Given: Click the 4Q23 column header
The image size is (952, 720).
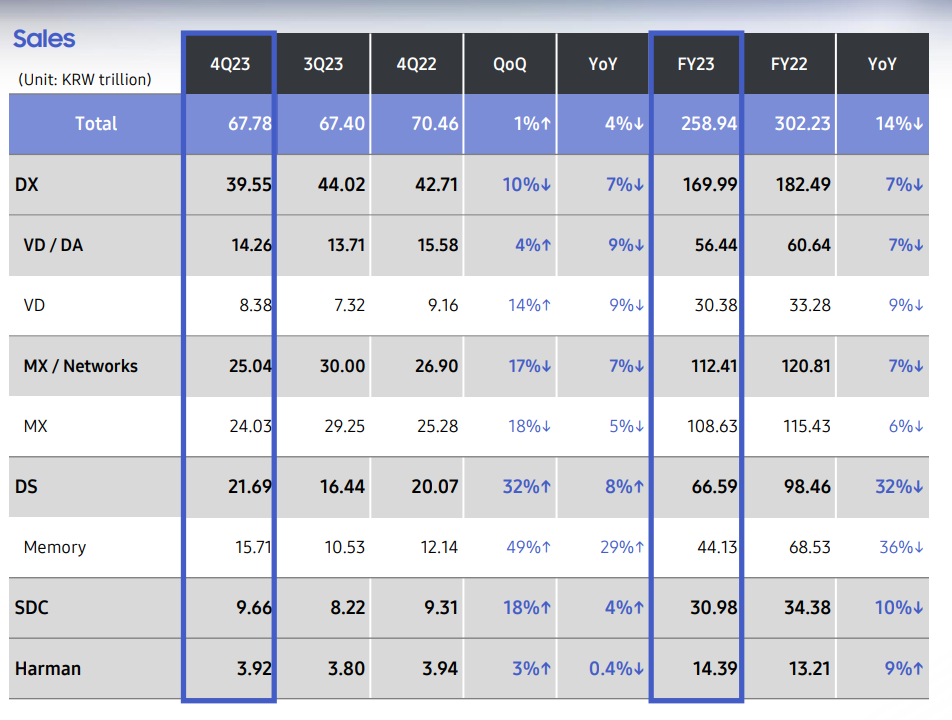Looking at the screenshot, I should pos(229,64).
